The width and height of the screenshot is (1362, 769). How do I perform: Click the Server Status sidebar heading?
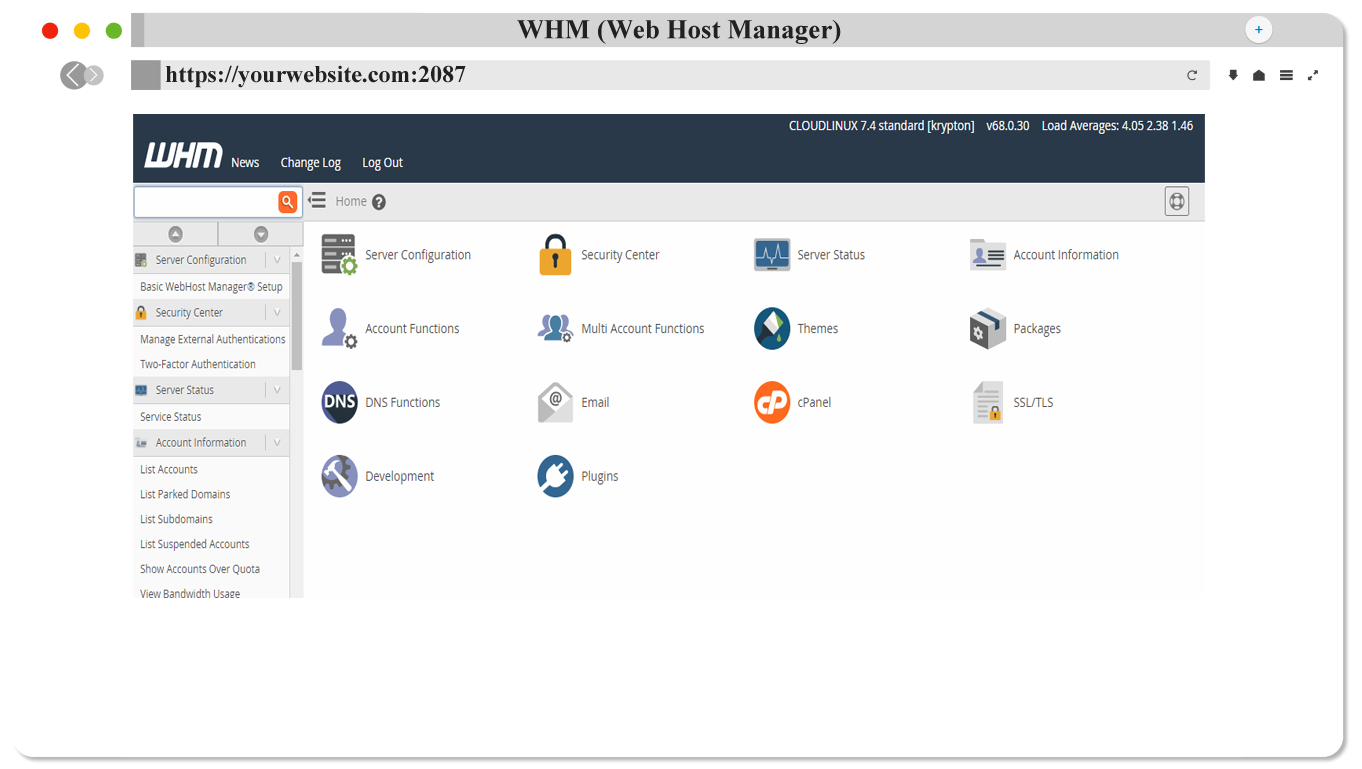tap(185, 391)
